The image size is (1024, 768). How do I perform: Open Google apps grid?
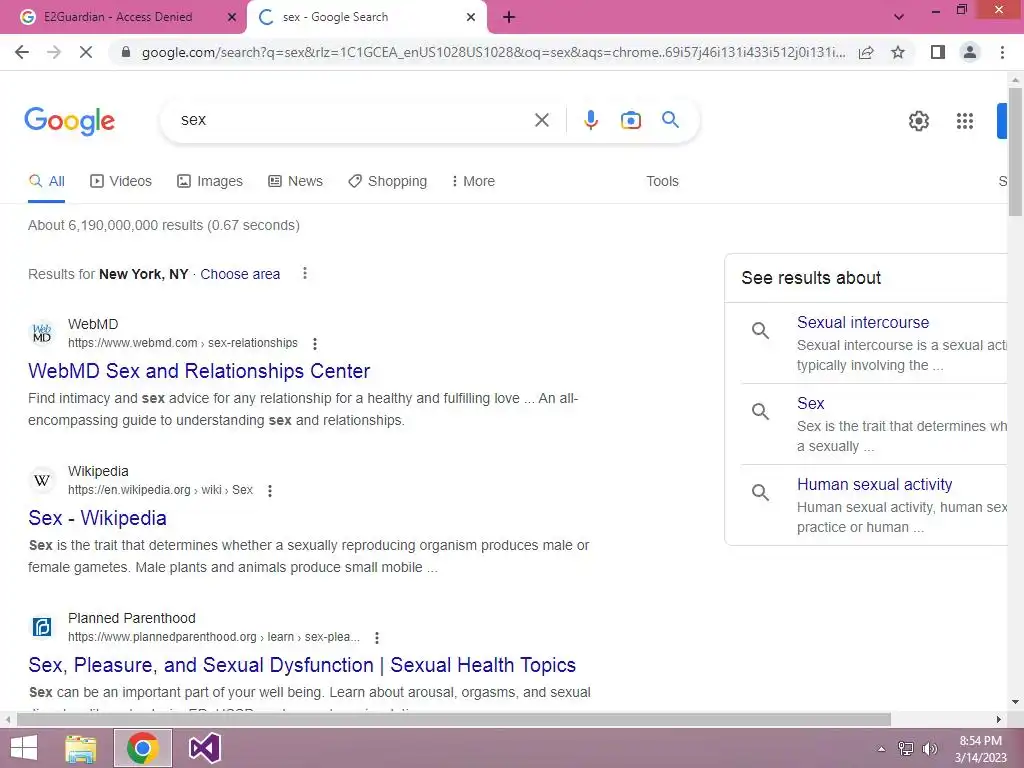pos(965,121)
